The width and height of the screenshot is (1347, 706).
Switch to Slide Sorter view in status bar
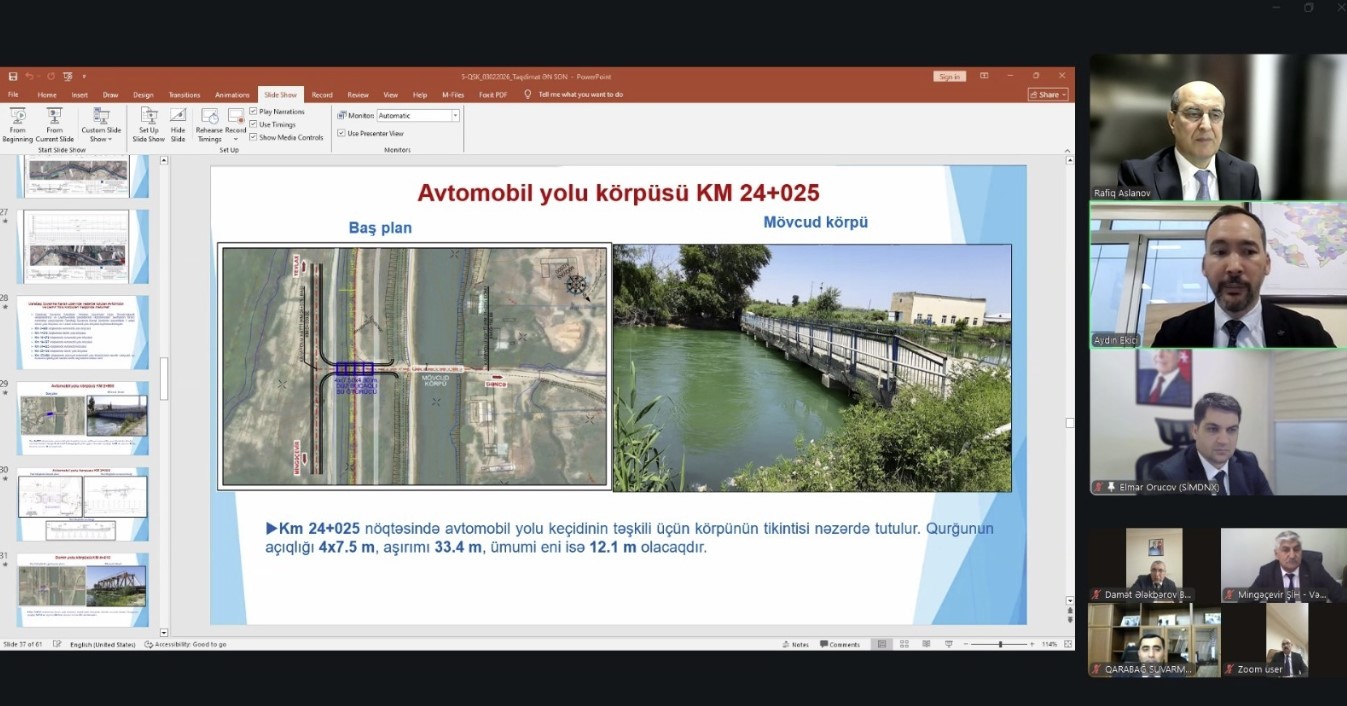903,644
